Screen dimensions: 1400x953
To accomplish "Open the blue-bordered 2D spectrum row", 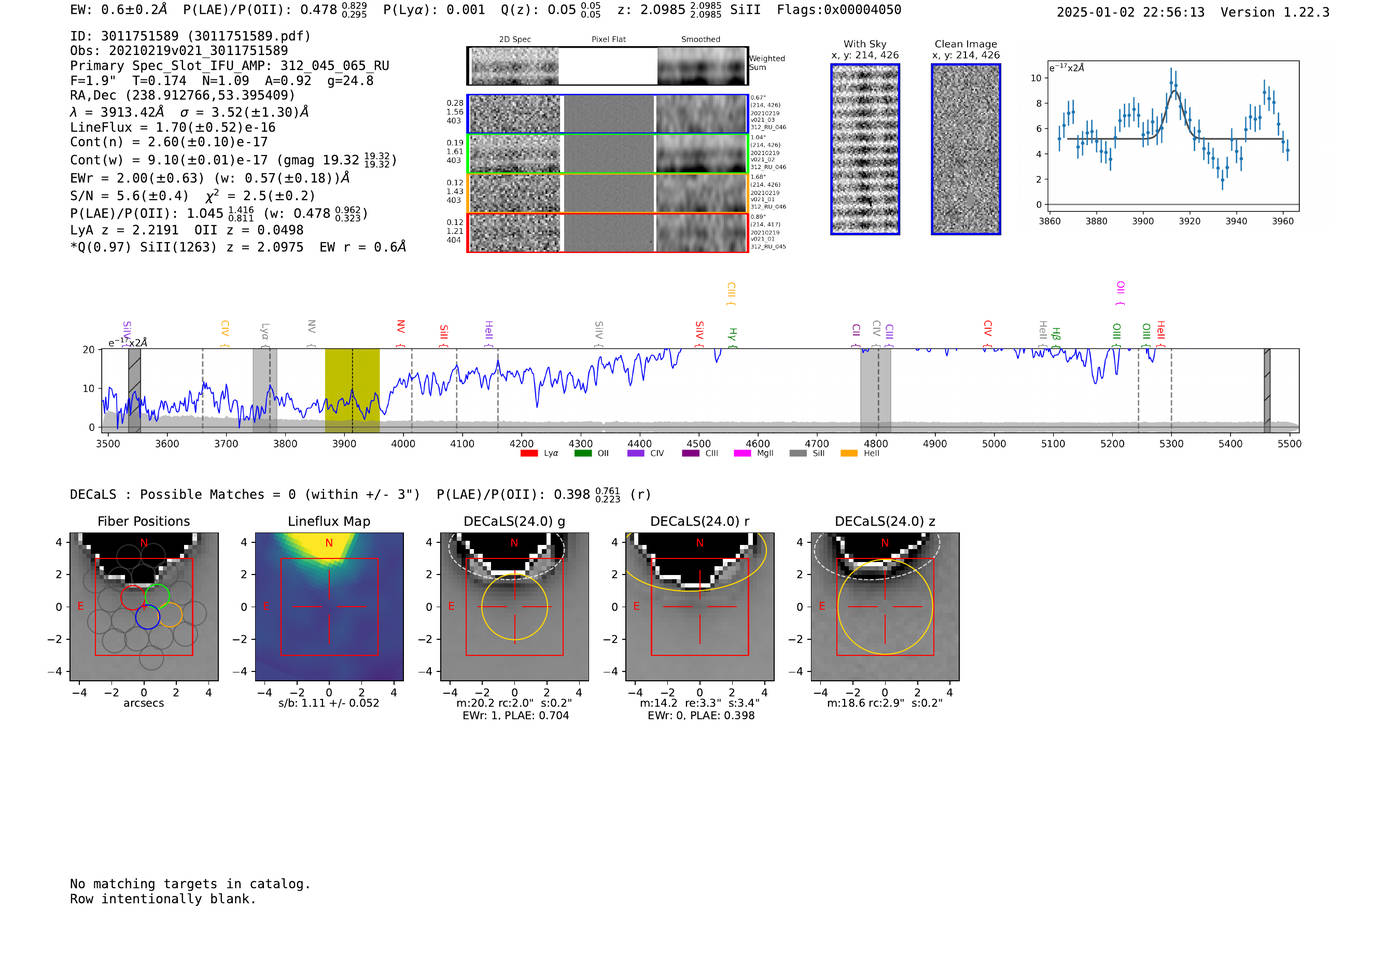I will click(608, 114).
